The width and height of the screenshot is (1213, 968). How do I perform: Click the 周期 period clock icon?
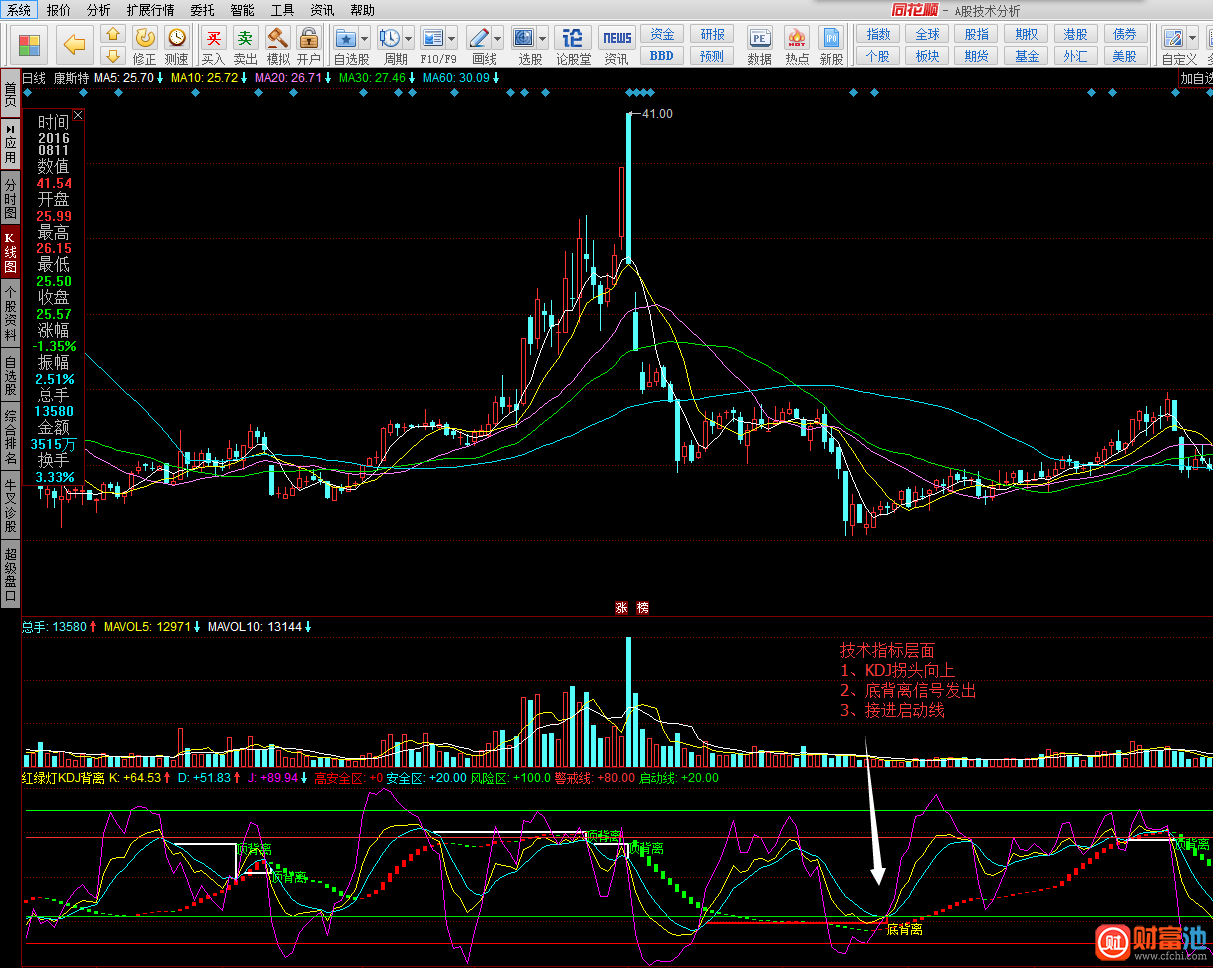coord(389,38)
